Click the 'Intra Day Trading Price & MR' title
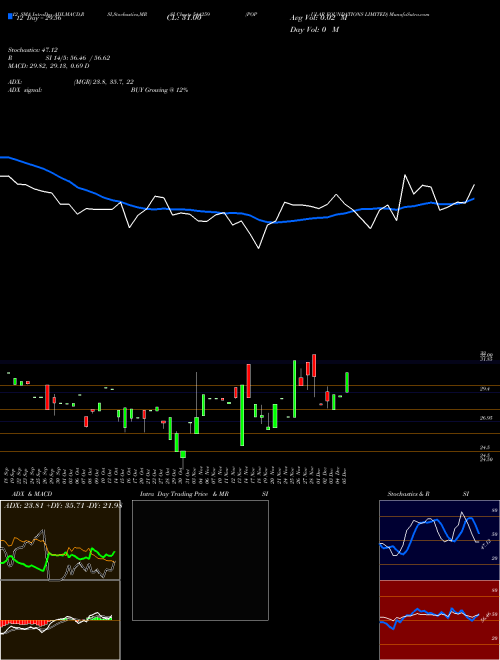This screenshot has width=500, height=660. pyautogui.click(x=184, y=494)
